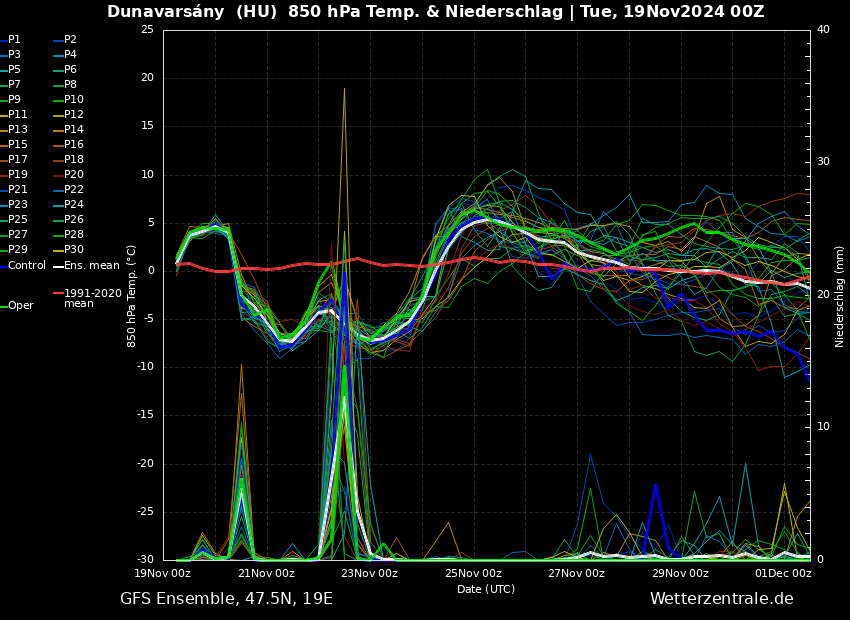Click the P1 legend entry
Screen dimensions: 850x620
click(14, 40)
